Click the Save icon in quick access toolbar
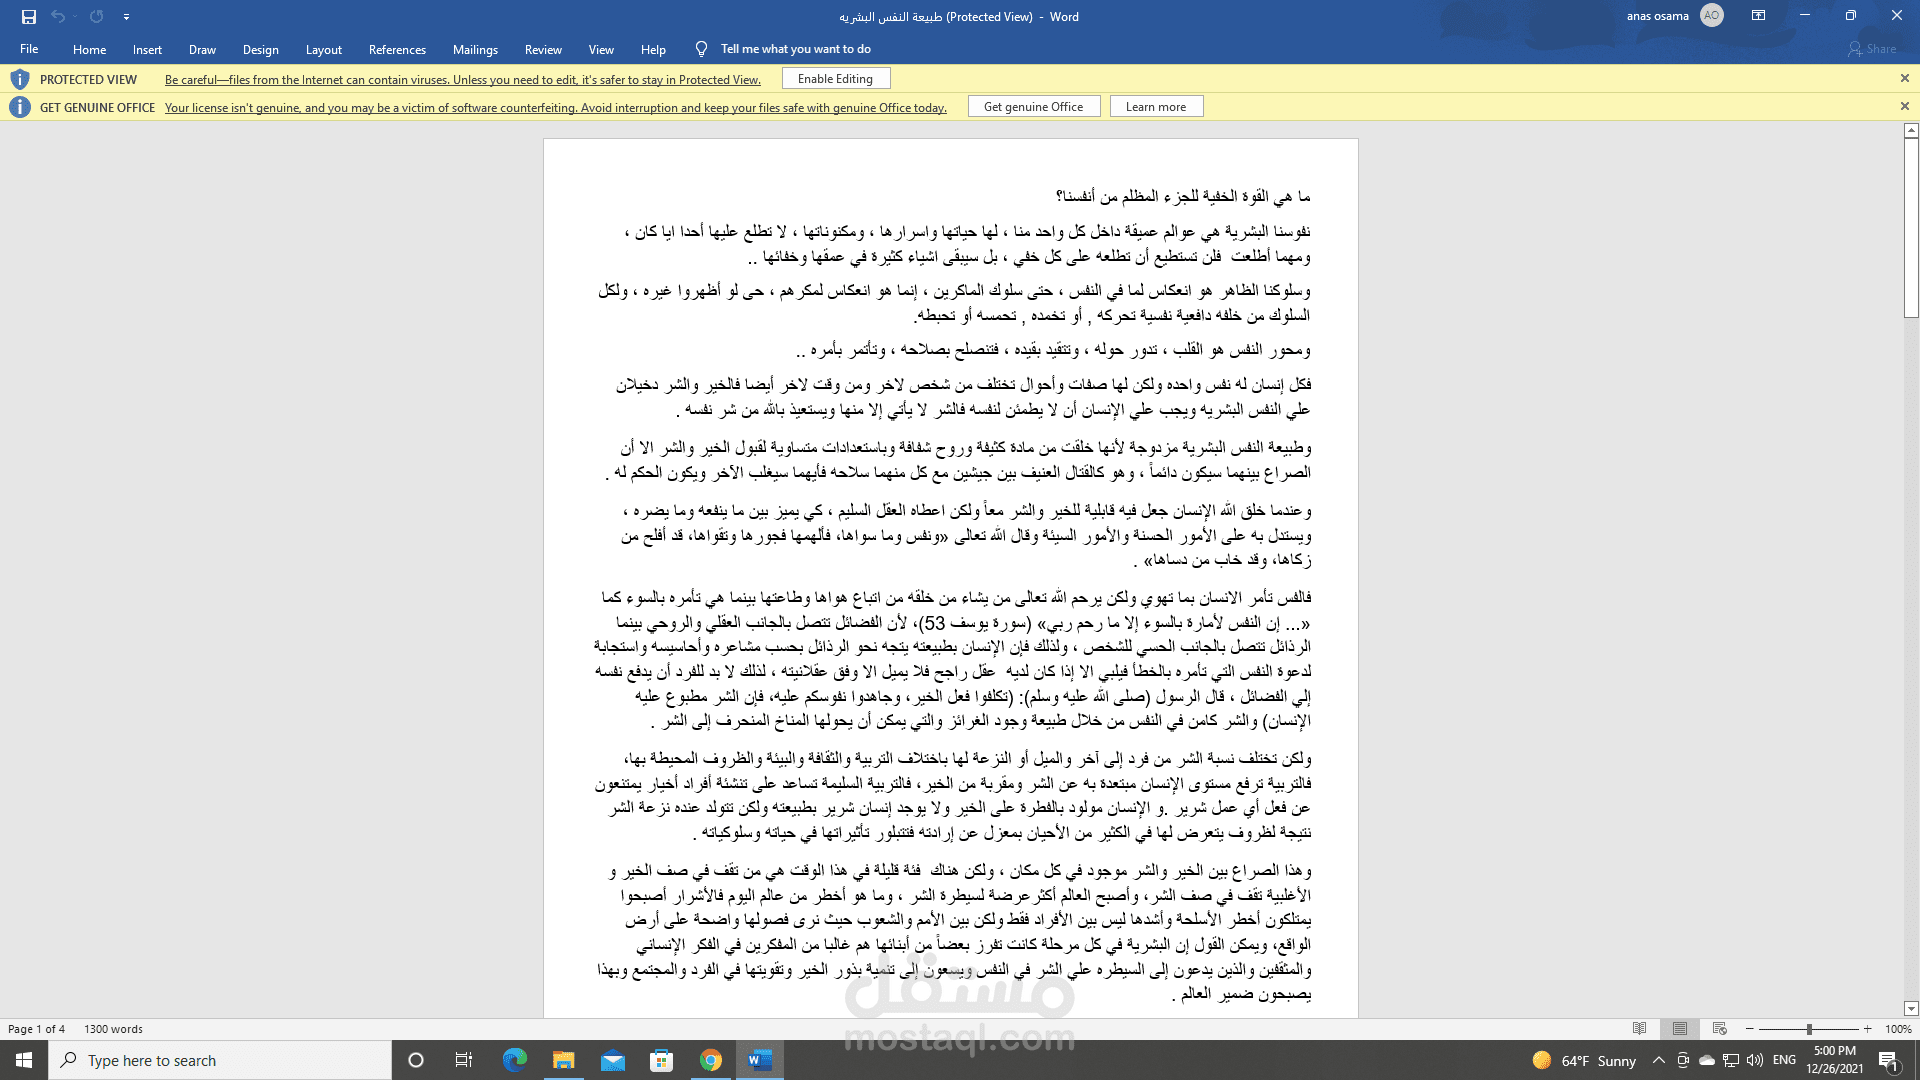 pos(29,16)
